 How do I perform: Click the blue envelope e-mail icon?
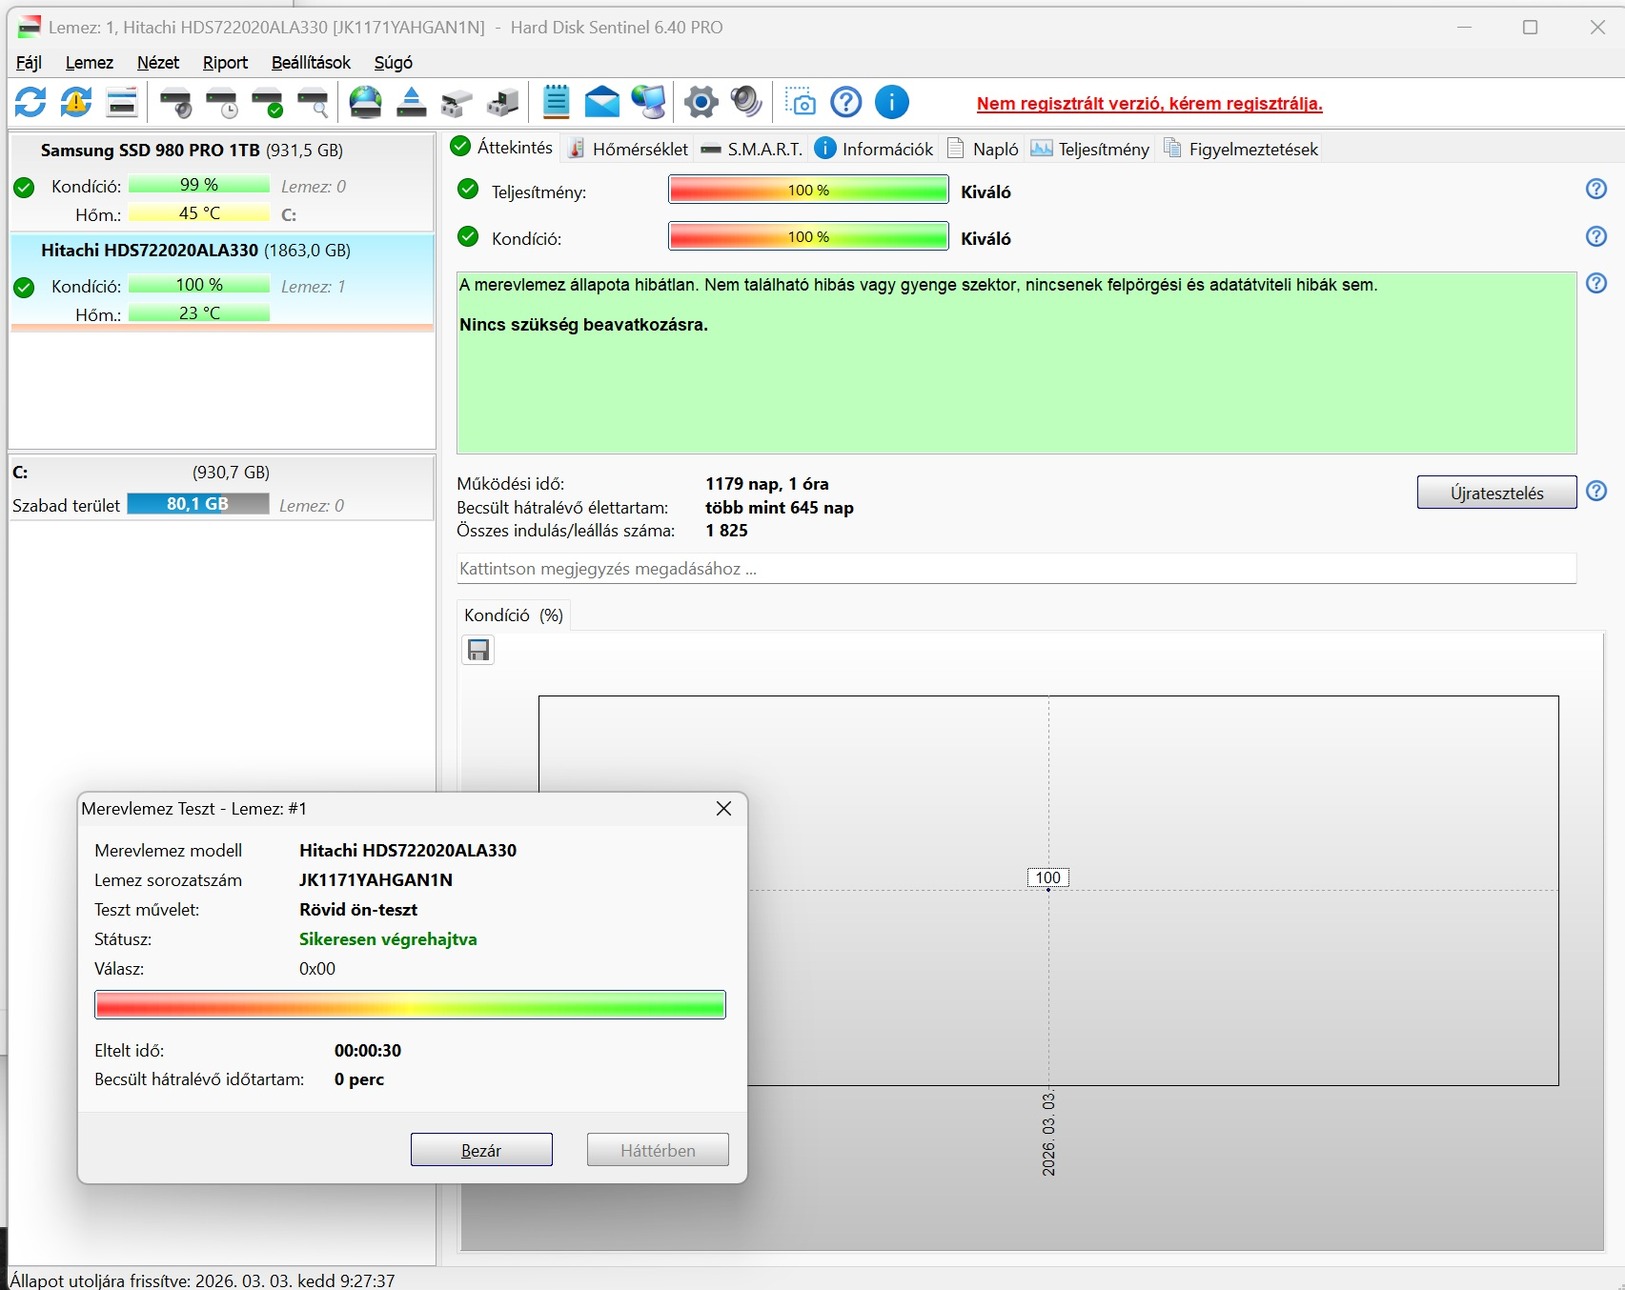coord(602,102)
